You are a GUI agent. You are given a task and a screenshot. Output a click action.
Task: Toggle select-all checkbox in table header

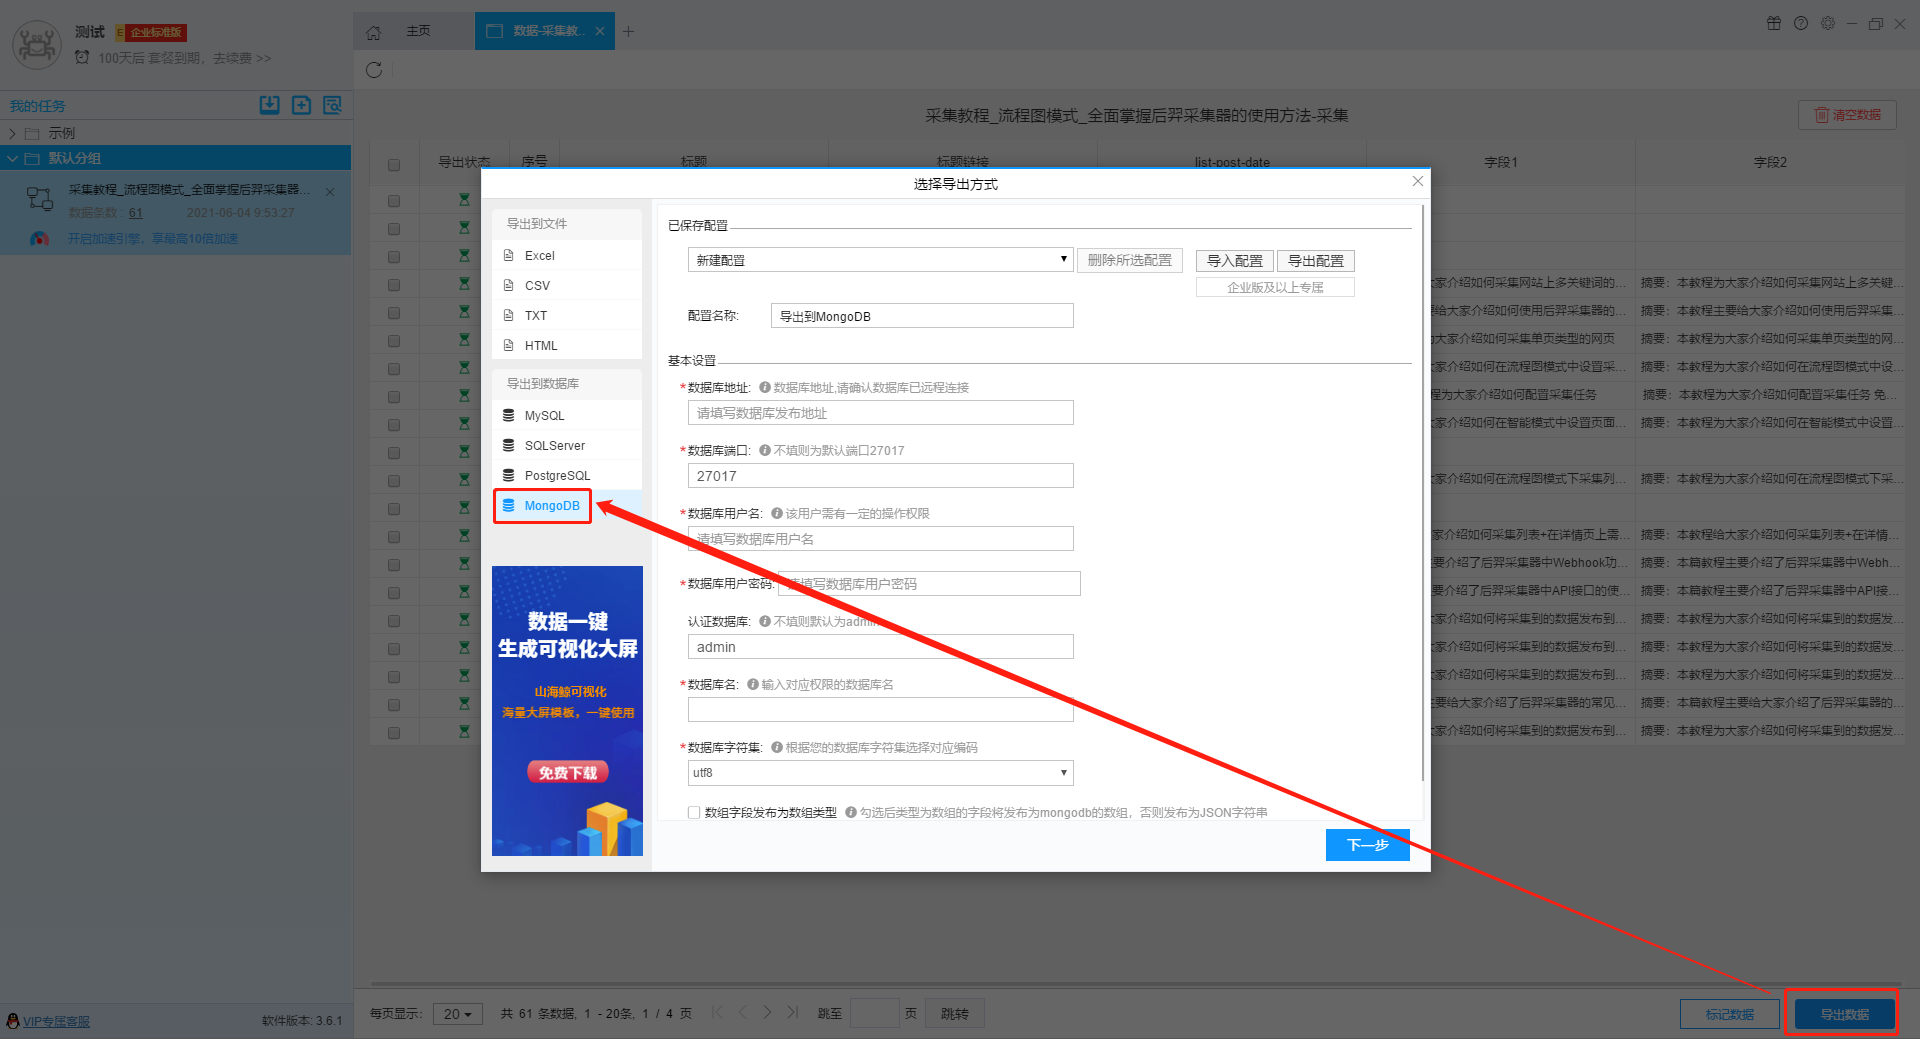tap(394, 165)
